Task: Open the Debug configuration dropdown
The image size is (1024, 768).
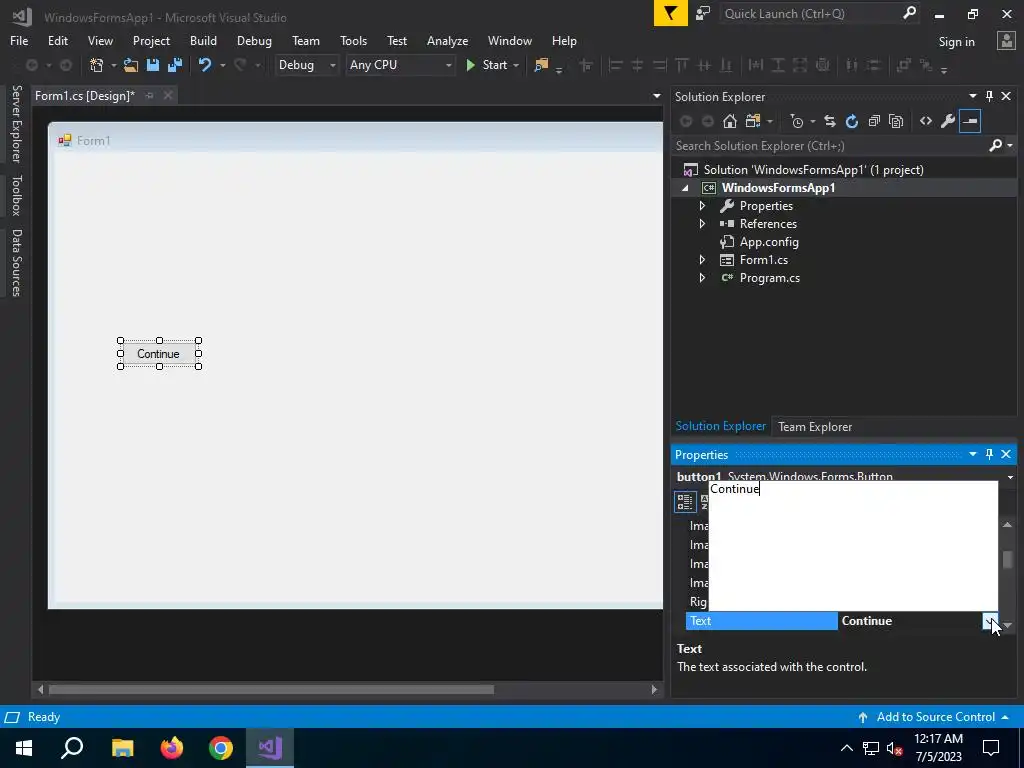Action: click(x=306, y=65)
